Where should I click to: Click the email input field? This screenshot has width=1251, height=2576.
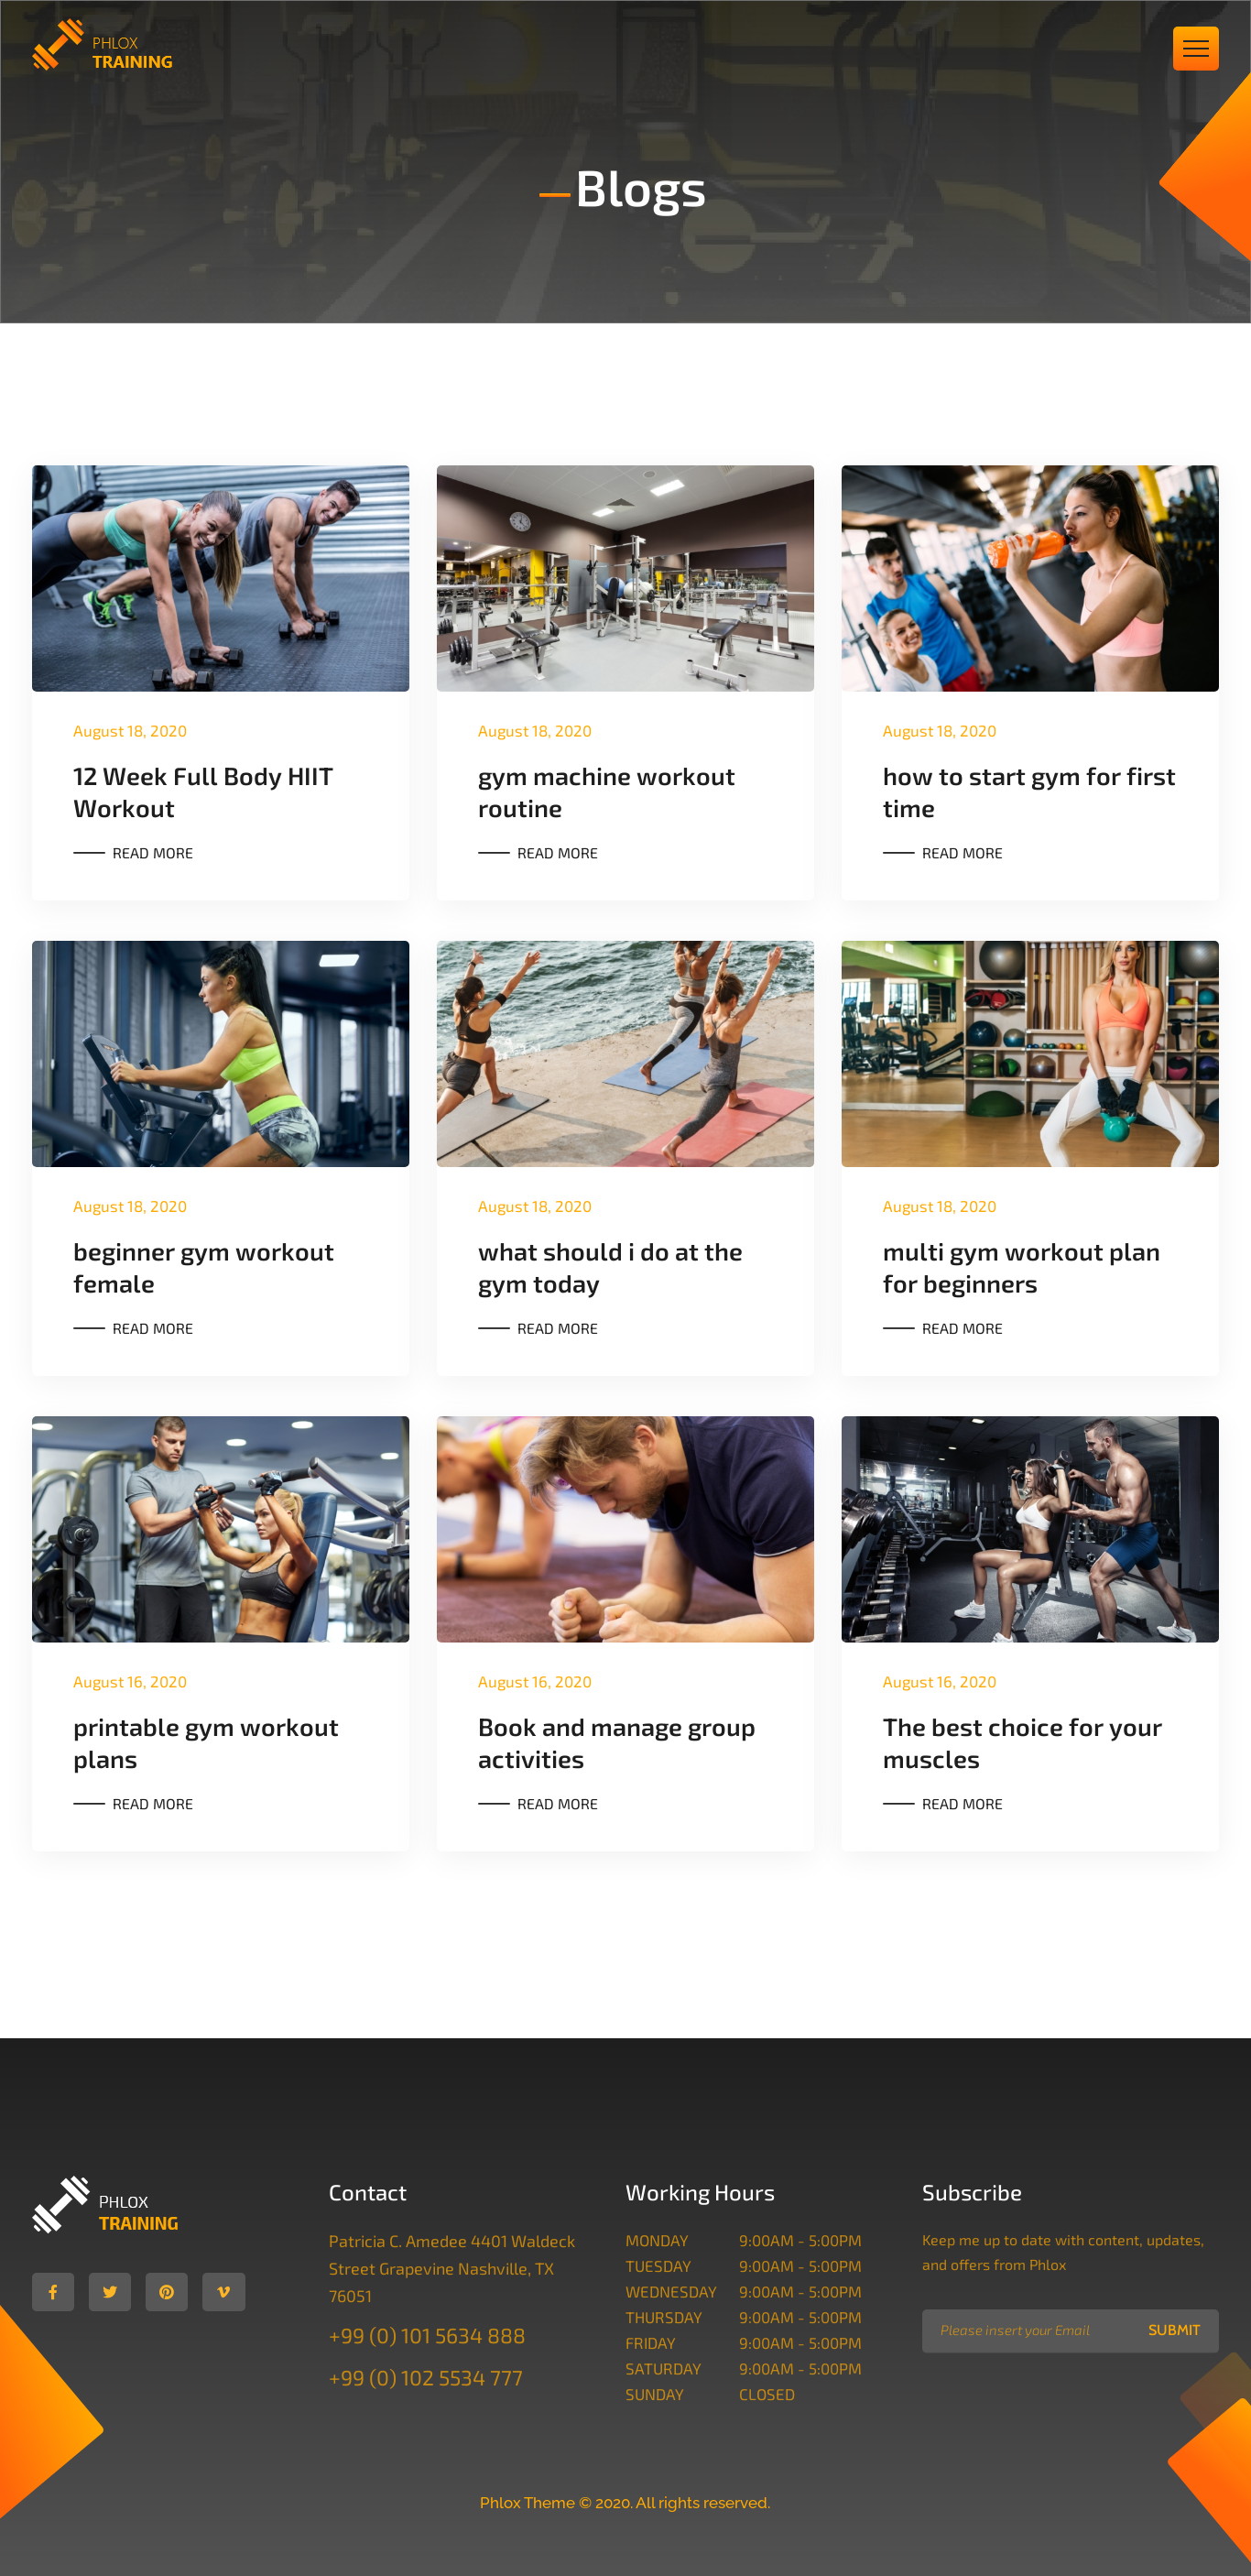1027,2330
